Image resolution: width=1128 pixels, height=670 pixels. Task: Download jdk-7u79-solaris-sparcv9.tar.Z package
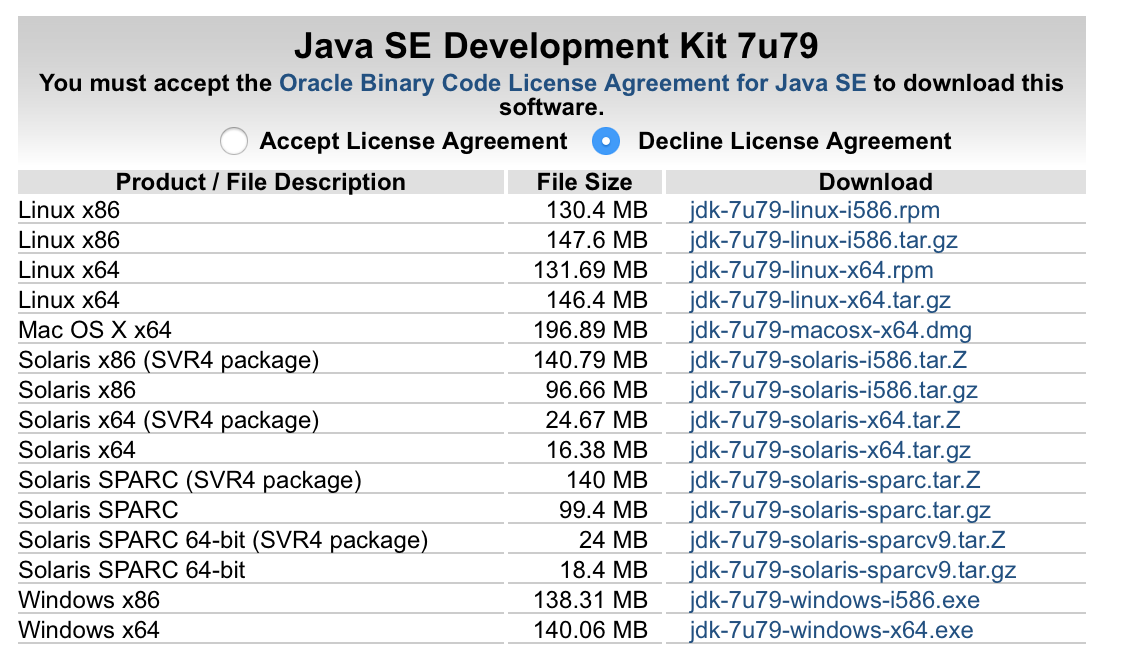pyautogui.click(x=847, y=541)
